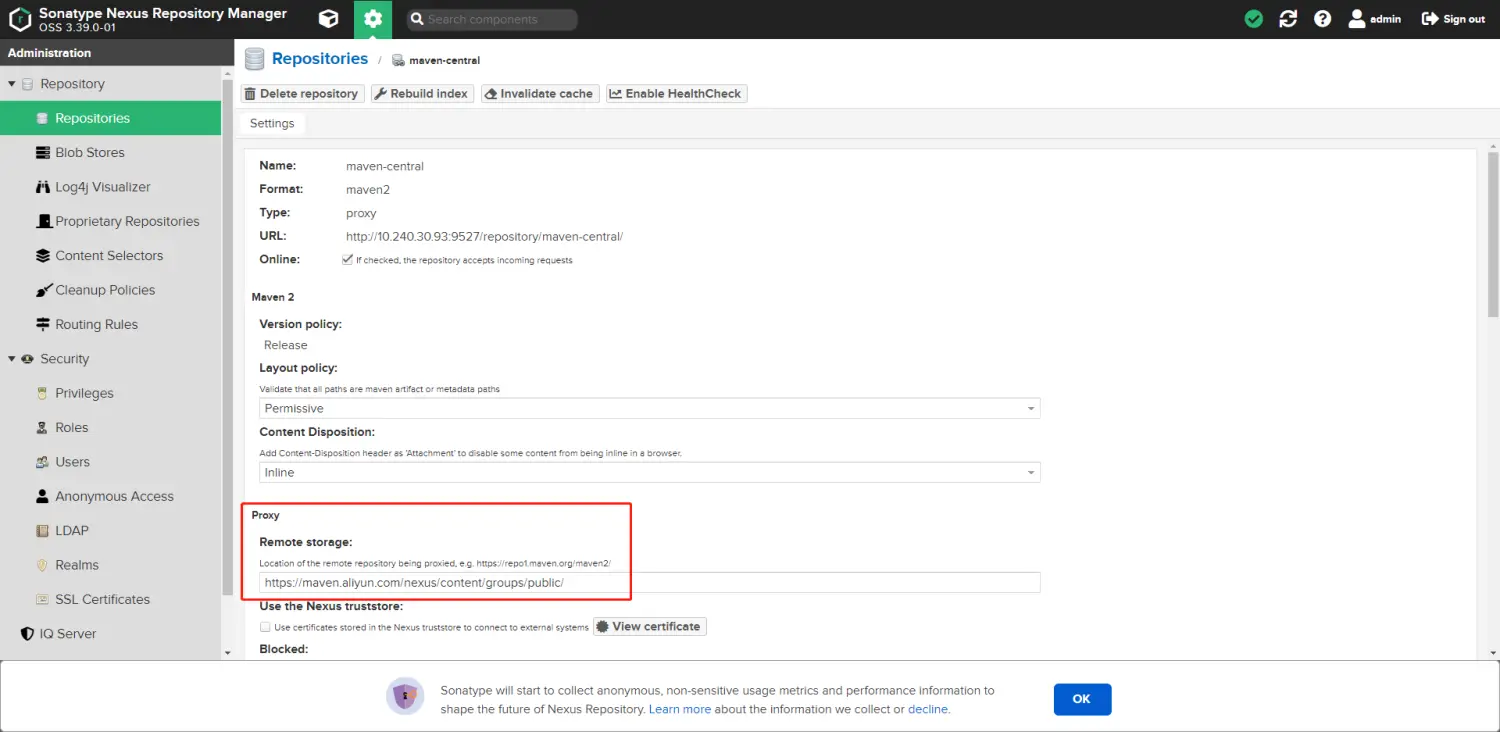Click the Administration gear icon

(373, 19)
